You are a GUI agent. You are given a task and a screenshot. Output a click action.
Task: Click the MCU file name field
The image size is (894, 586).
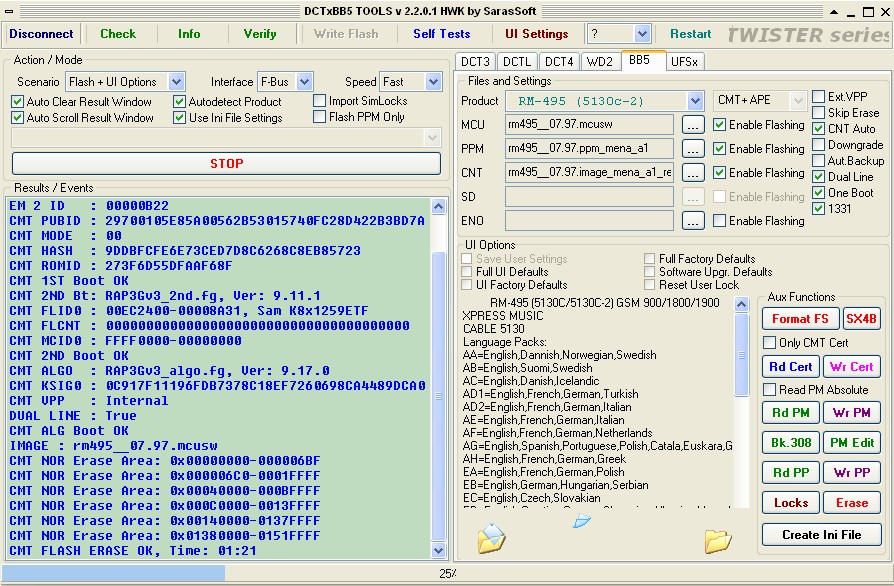[x=589, y=125]
